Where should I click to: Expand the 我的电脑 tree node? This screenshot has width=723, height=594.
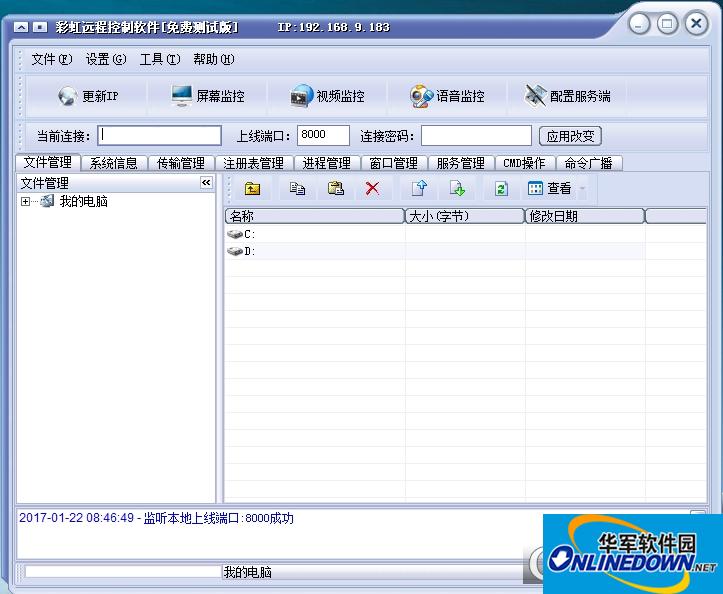(25, 202)
